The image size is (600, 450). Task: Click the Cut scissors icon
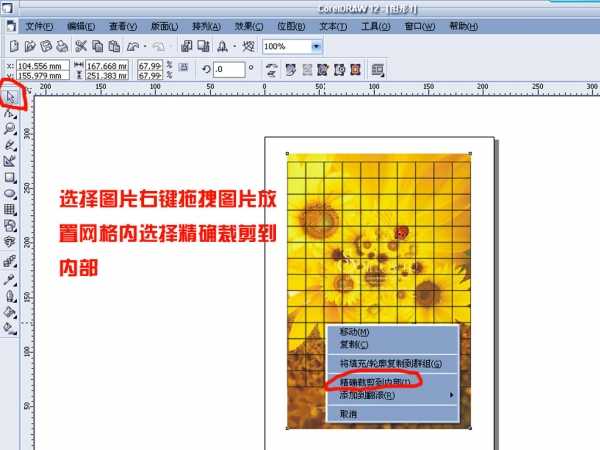point(81,46)
